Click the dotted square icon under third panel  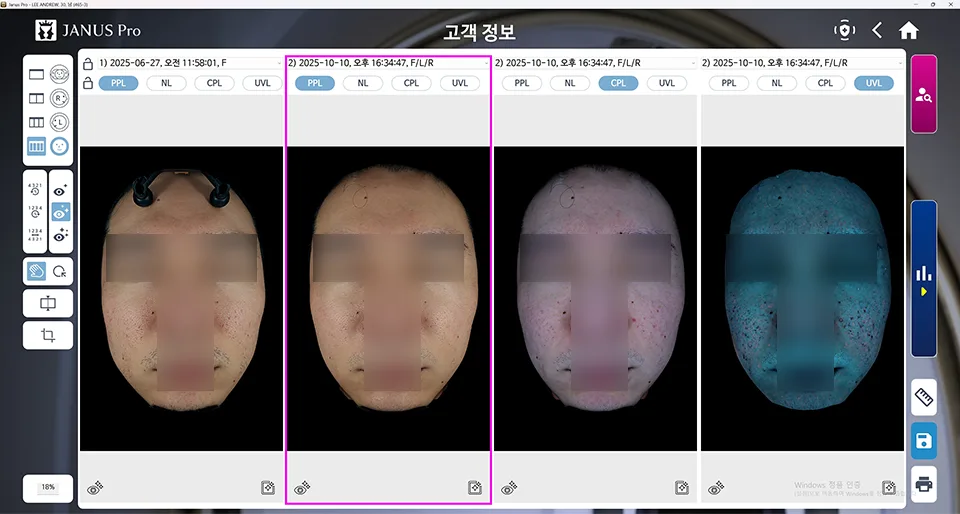pyautogui.click(x=681, y=488)
